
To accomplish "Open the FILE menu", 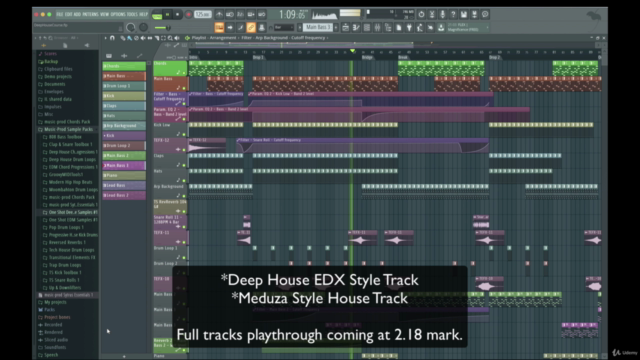I will click(60, 14).
